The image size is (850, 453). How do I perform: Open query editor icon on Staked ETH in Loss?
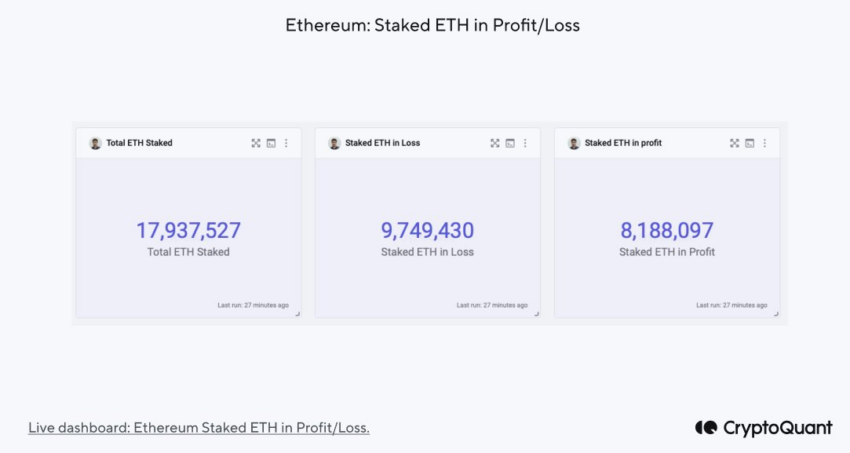point(510,143)
